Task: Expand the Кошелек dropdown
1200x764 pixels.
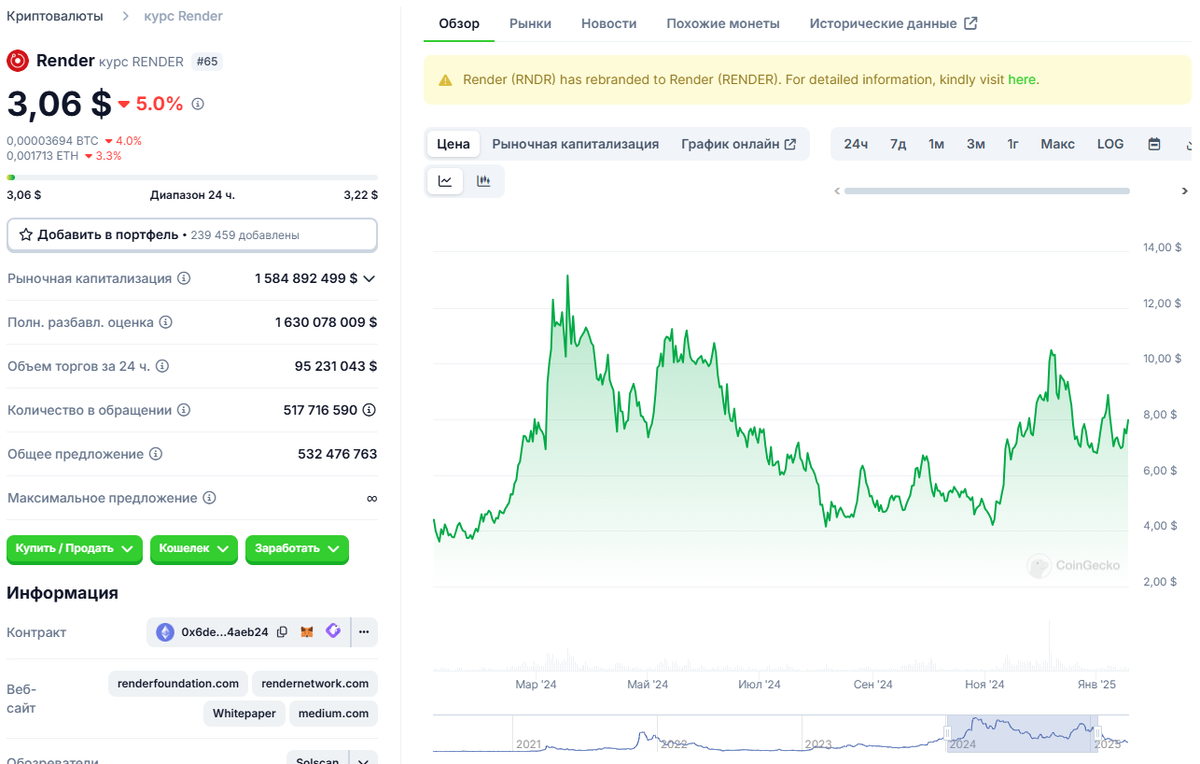Action: [x=193, y=549]
